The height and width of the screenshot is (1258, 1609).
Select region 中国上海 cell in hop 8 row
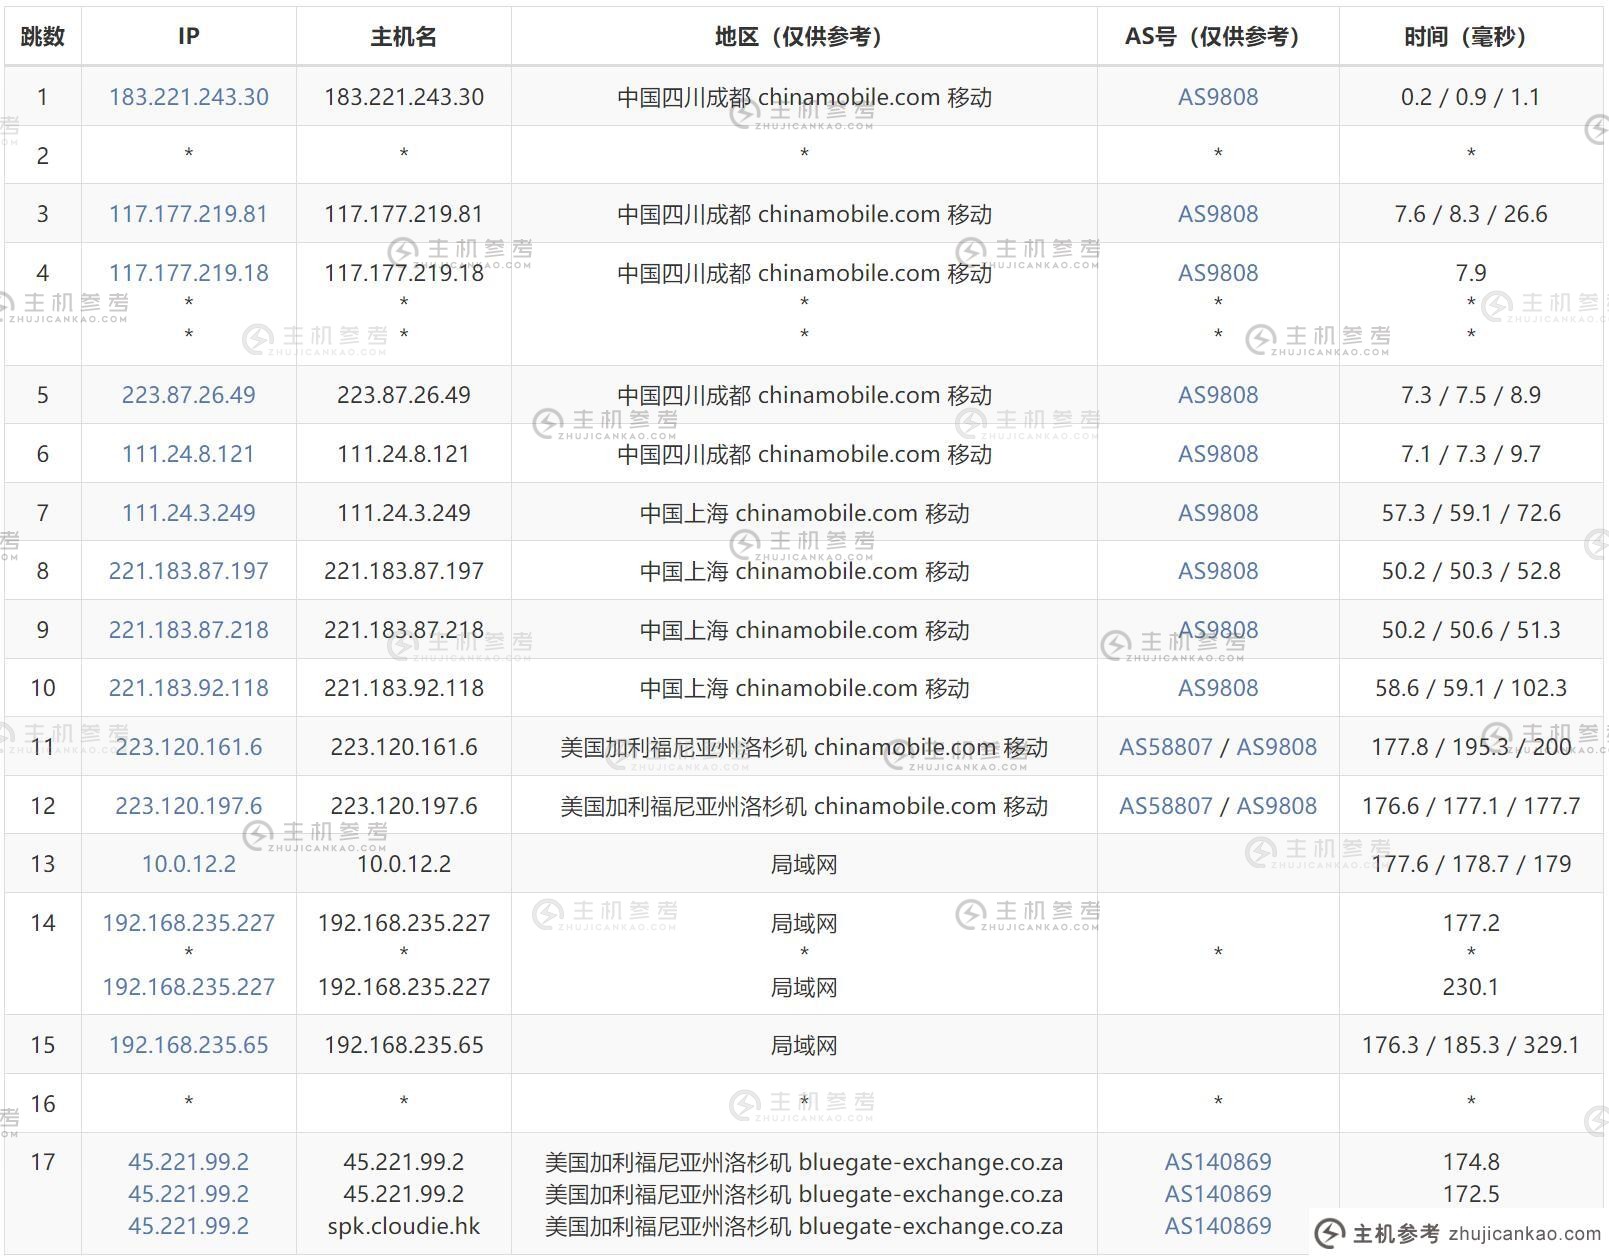click(x=804, y=571)
